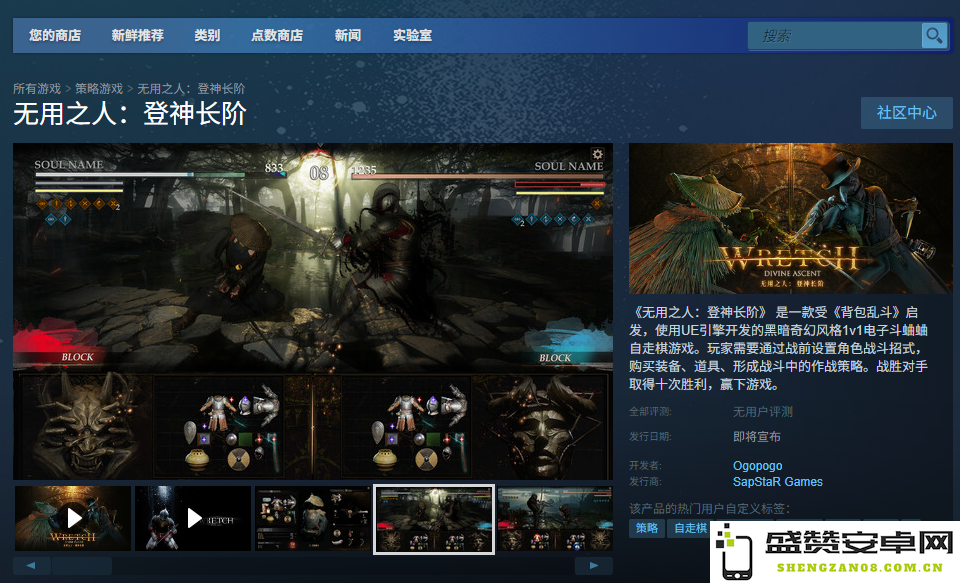Click the 即将宣布 release date text
The height and width of the screenshot is (583, 960).
pyautogui.click(x=757, y=437)
